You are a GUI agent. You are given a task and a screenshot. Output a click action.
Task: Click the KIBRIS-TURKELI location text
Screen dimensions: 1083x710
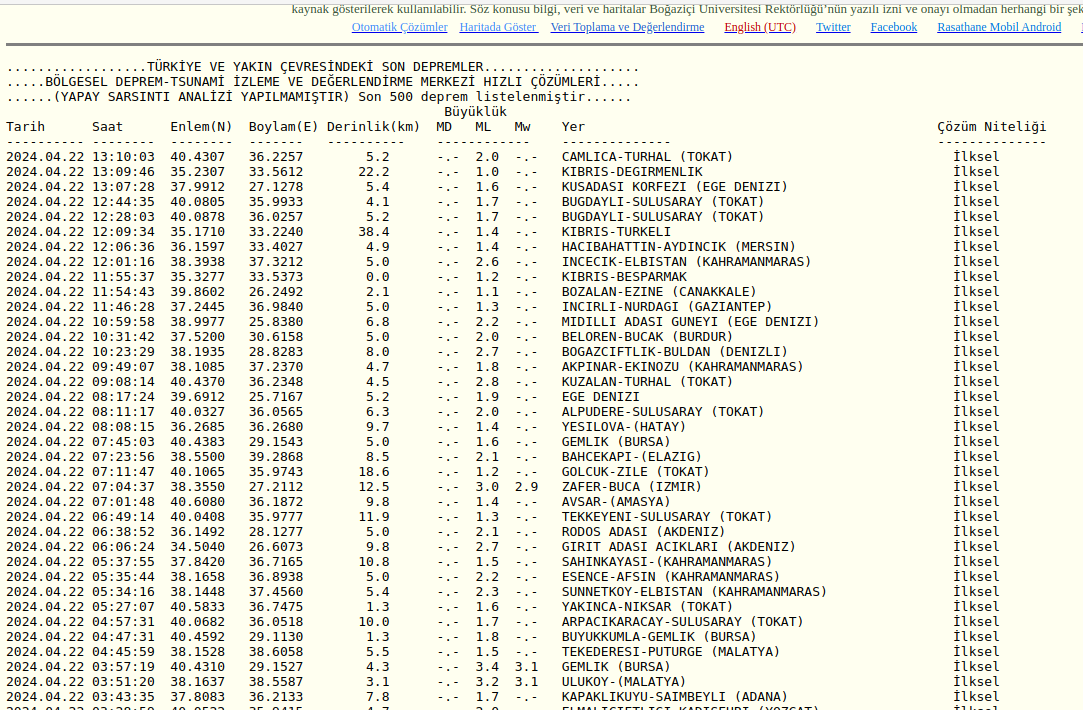pos(615,232)
